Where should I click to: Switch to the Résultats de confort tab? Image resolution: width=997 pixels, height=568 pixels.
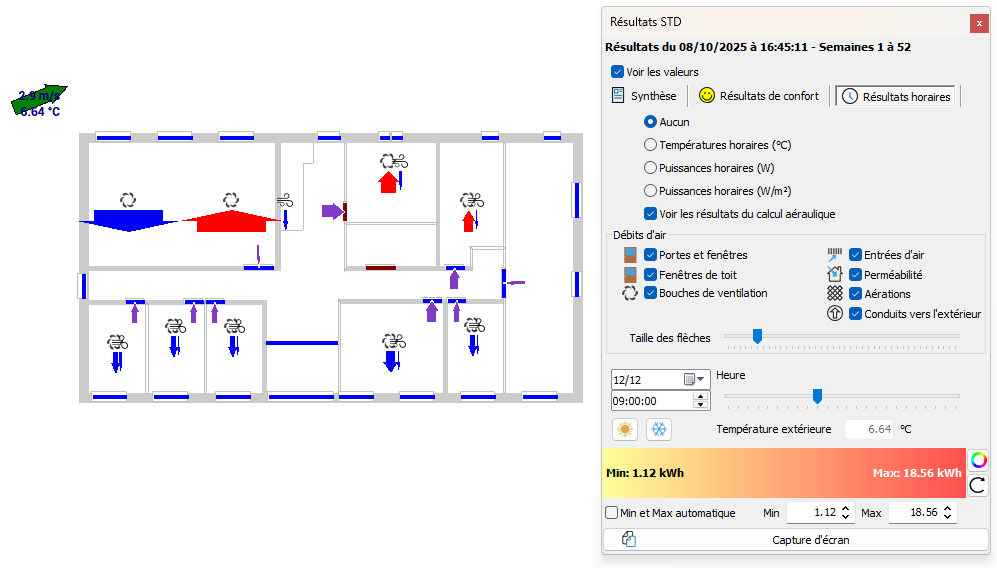click(x=759, y=96)
